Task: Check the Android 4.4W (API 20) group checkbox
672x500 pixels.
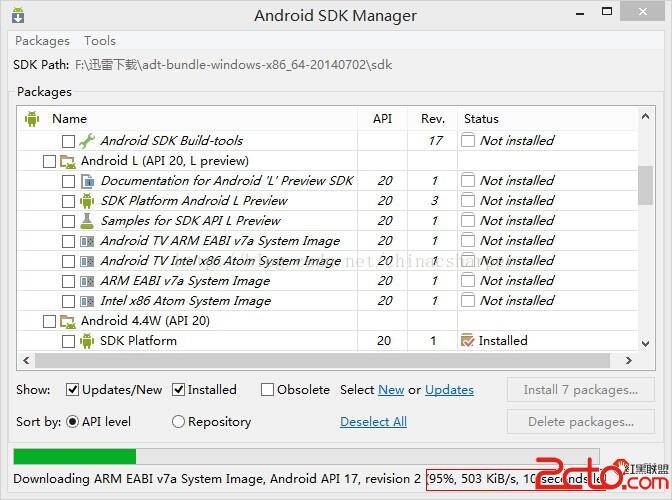Action: coord(49,321)
